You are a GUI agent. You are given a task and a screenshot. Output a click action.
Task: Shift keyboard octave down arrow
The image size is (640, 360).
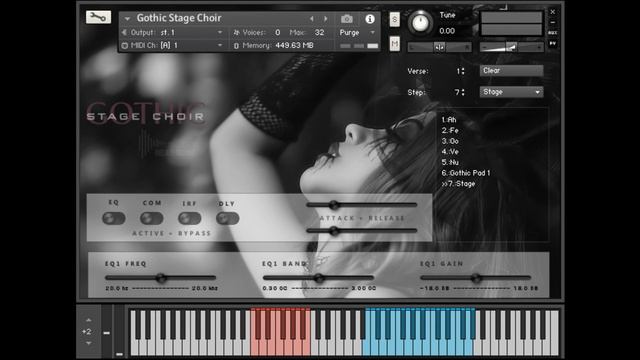pos(89,343)
